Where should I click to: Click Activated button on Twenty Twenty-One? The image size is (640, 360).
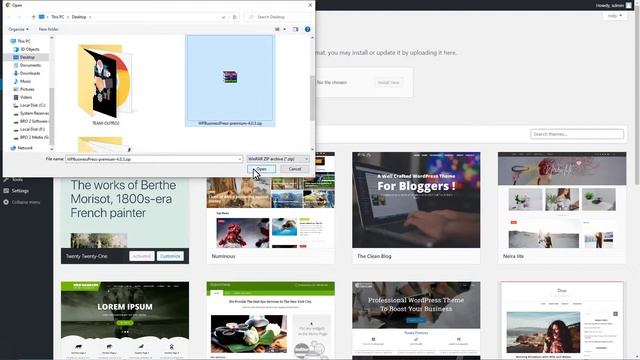(x=142, y=256)
